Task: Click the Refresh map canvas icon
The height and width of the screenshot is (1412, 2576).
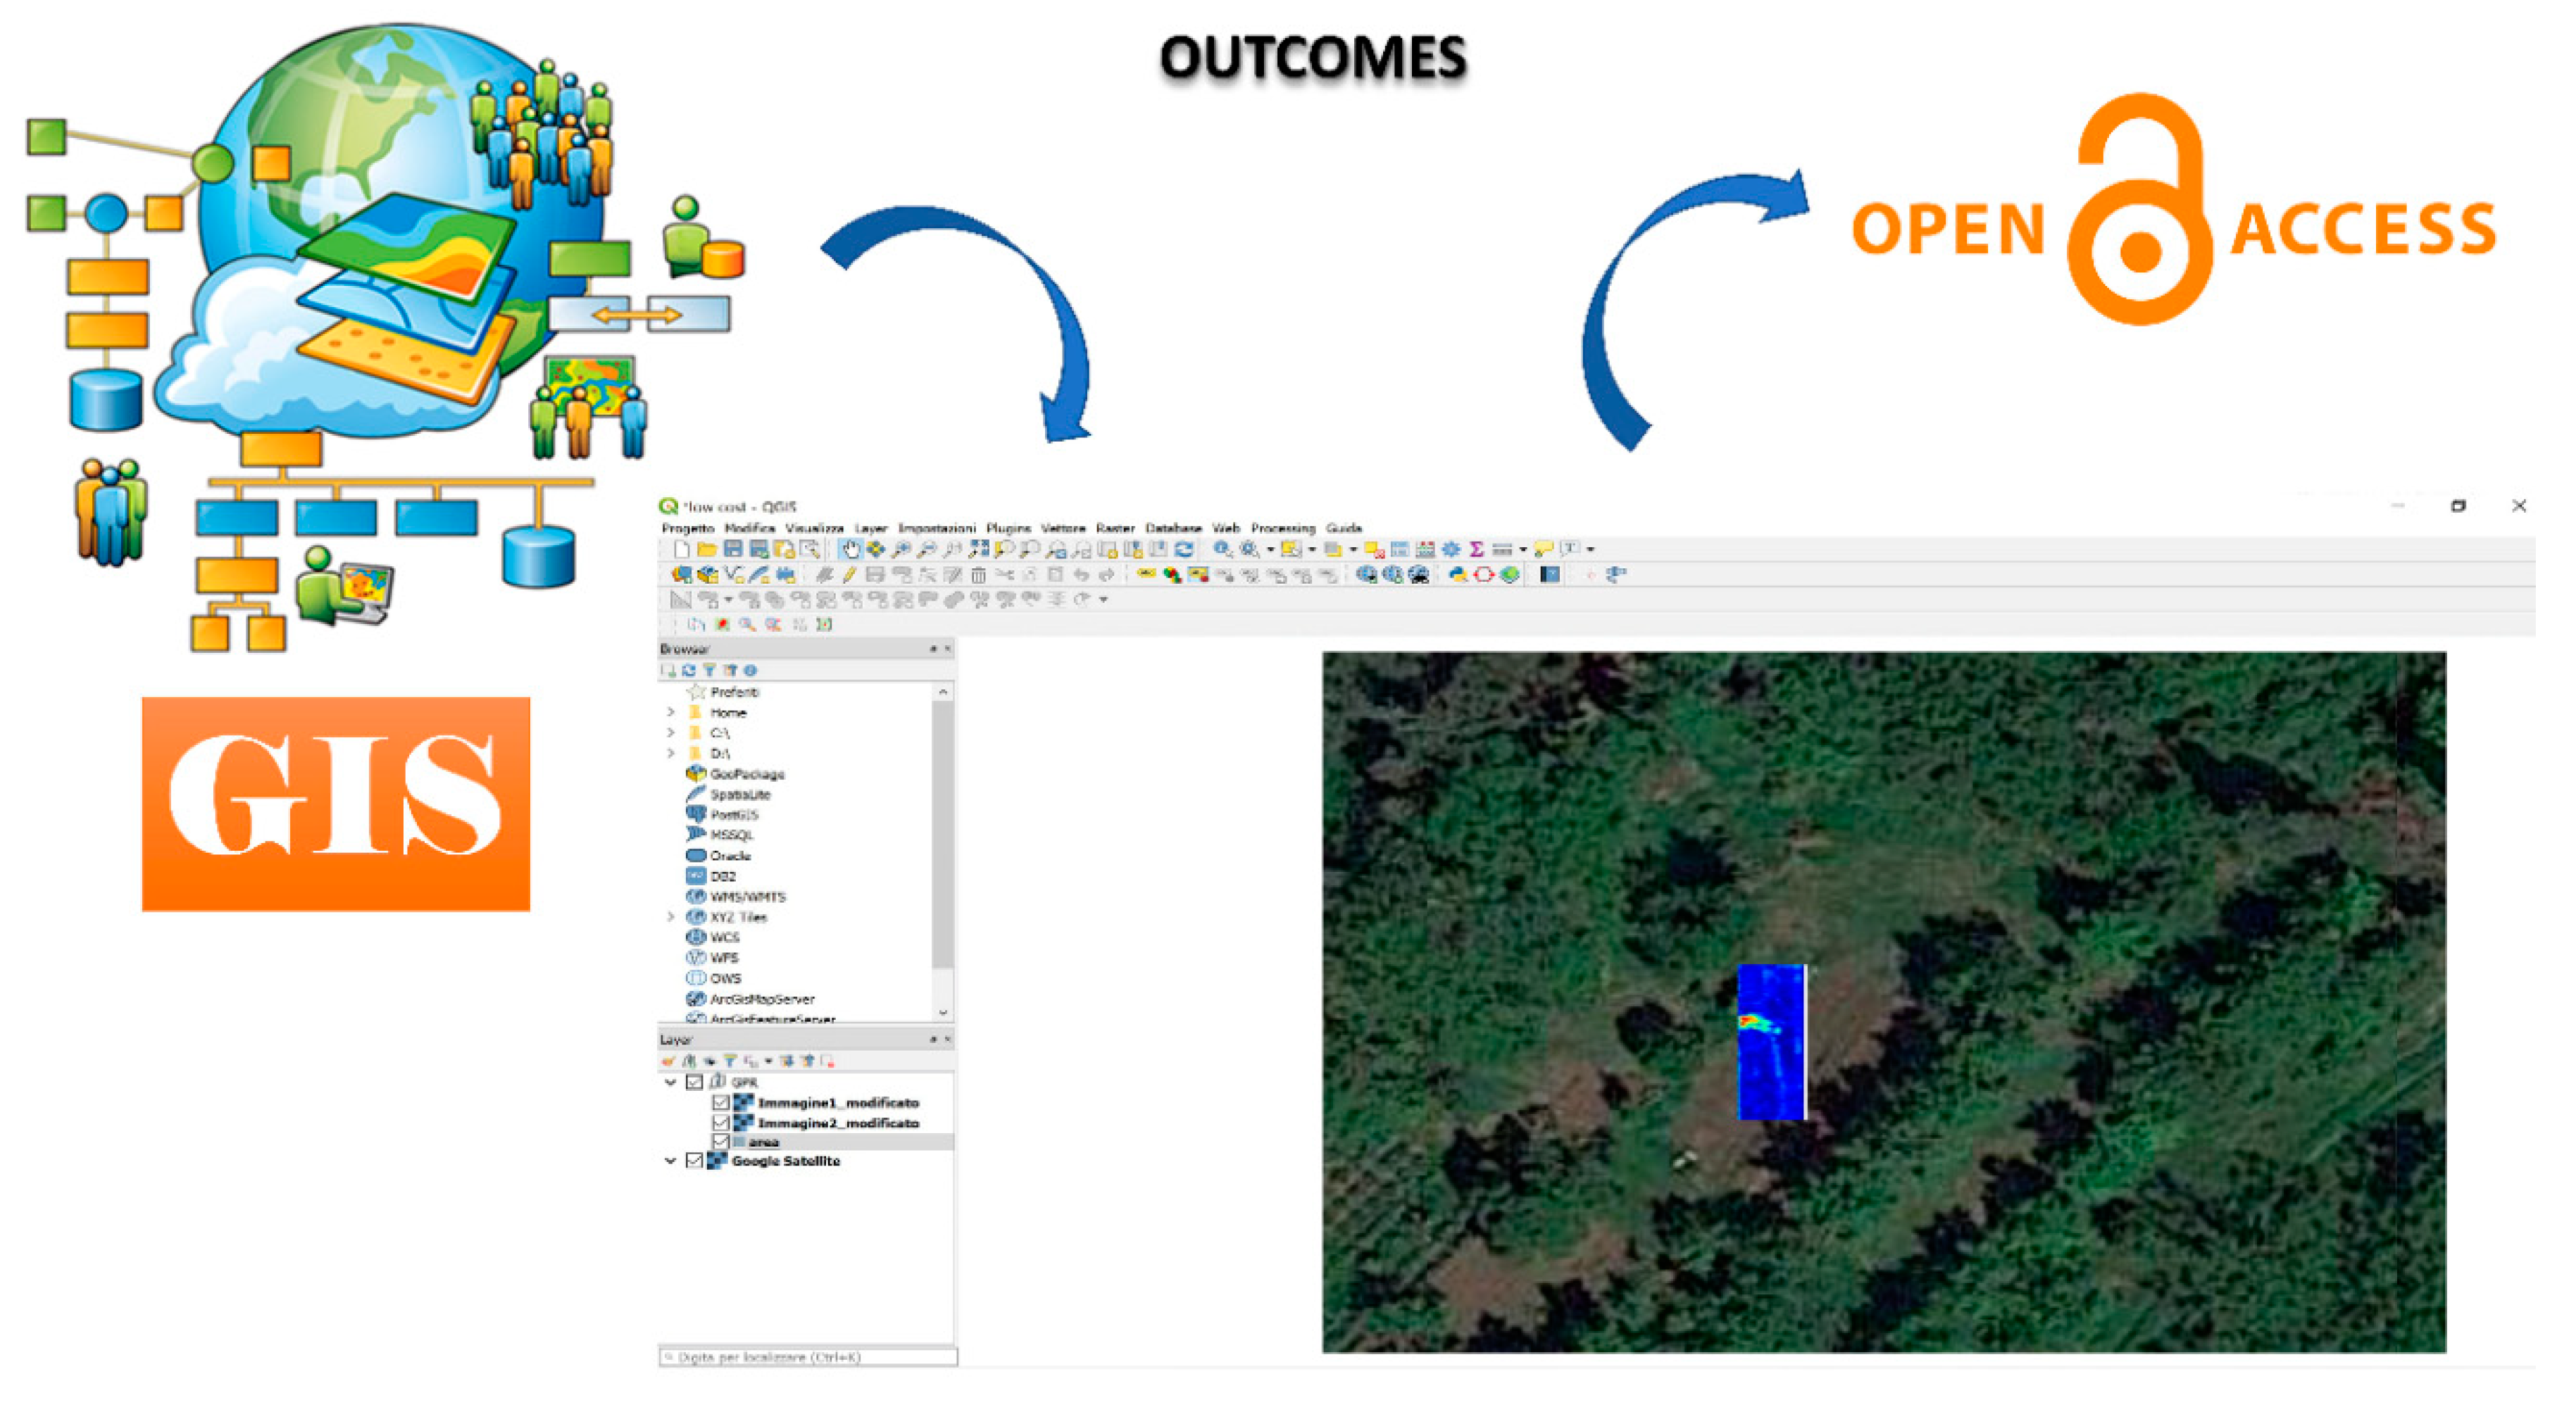Action: coord(1184,549)
